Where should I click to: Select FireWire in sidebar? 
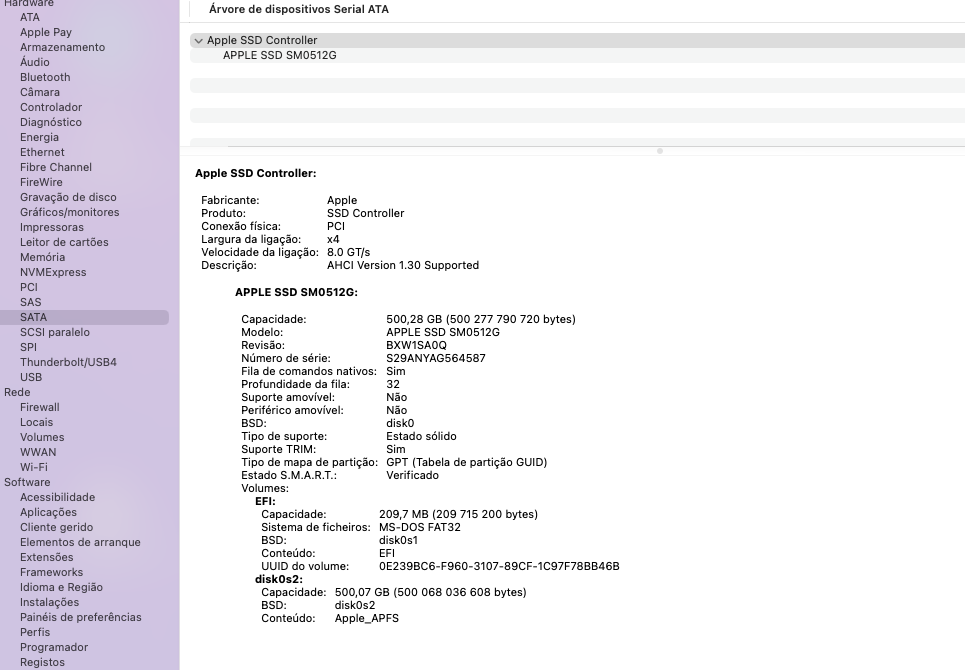point(41,182)
